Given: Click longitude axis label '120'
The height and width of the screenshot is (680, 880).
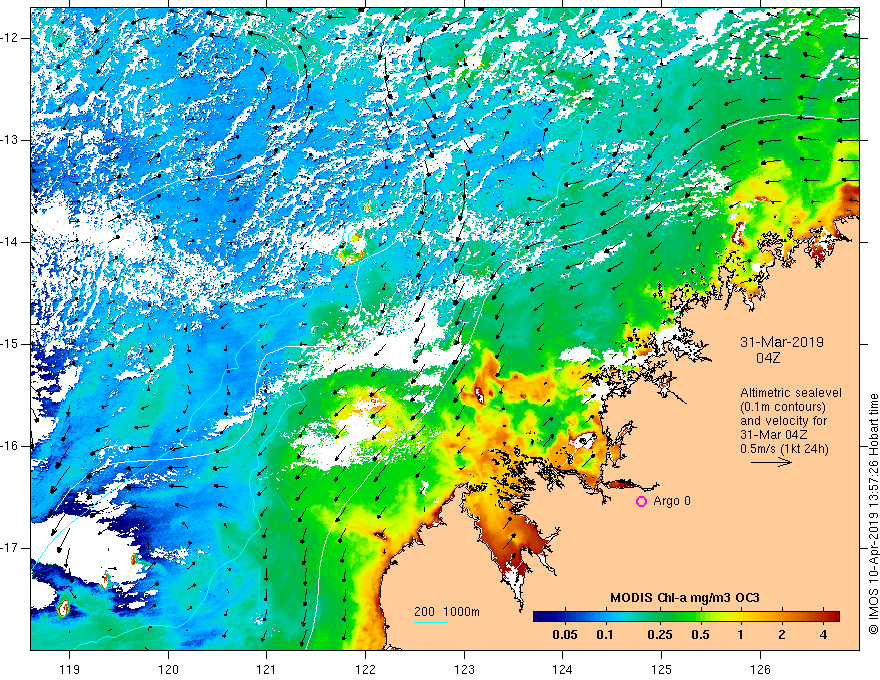Looking at the screenshot, I should 168,669.
